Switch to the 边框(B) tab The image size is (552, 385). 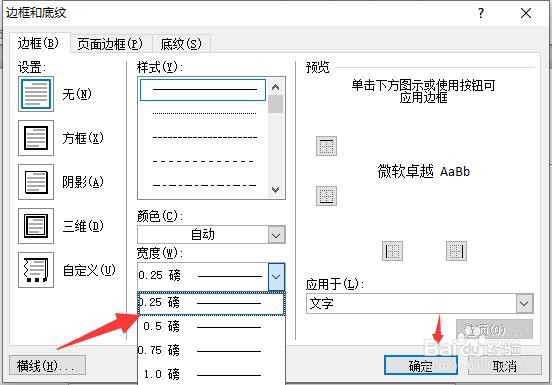38,43
